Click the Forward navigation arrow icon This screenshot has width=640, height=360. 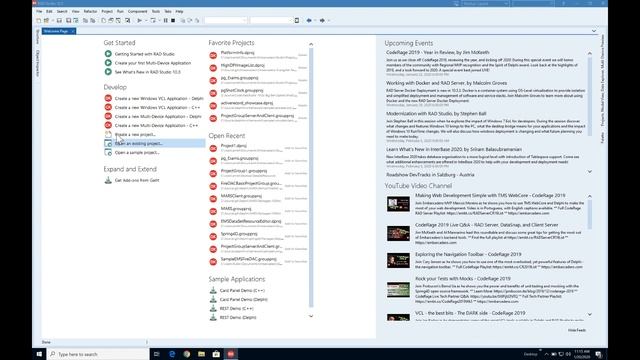point(322,20)
